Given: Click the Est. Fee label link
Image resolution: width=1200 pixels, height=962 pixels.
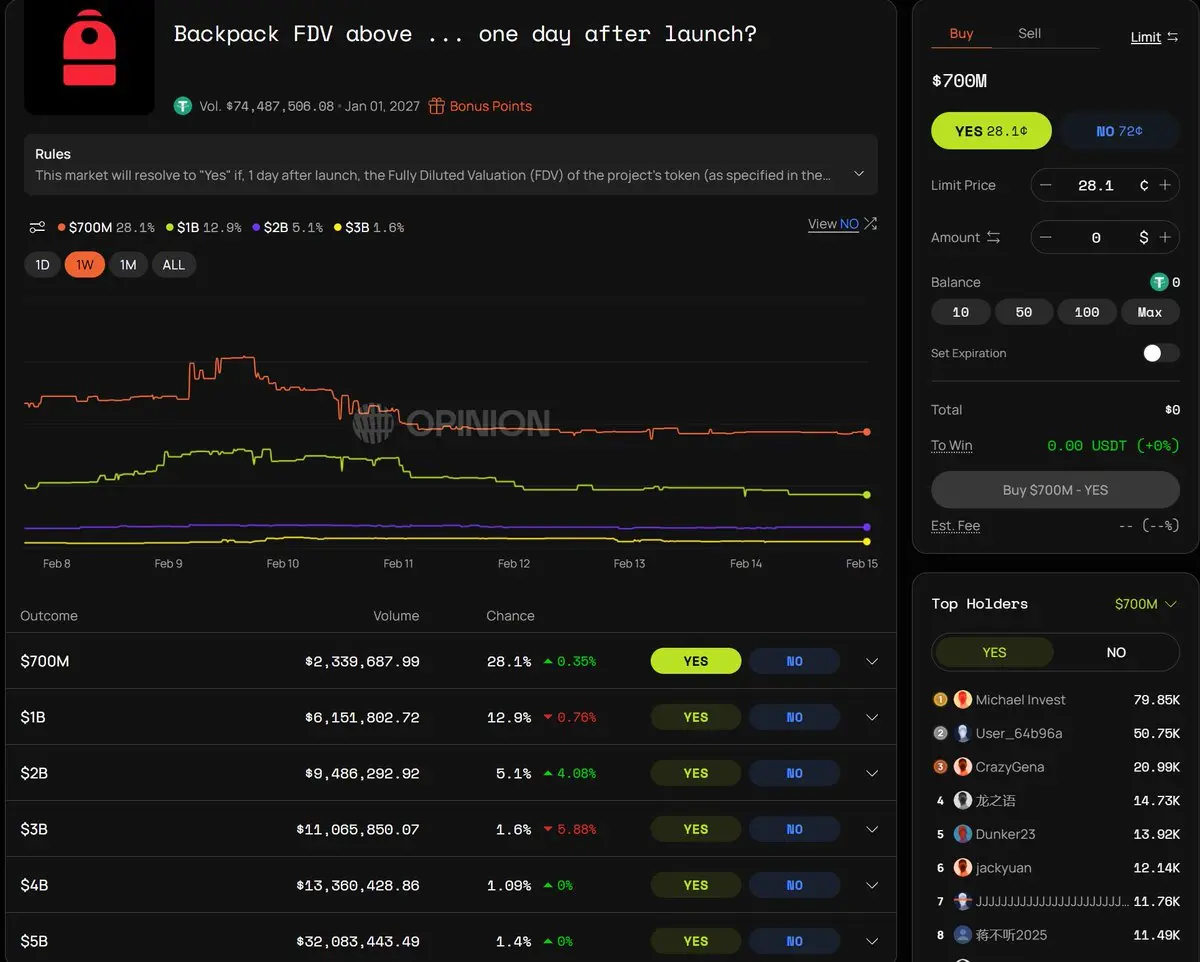Looking at the screenshot, I should 955,525.
